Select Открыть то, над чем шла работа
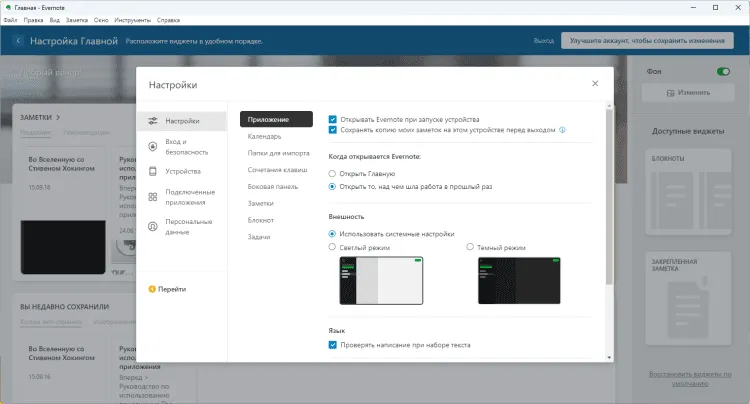Screen dimensions: 750x404 coord(332,186)
